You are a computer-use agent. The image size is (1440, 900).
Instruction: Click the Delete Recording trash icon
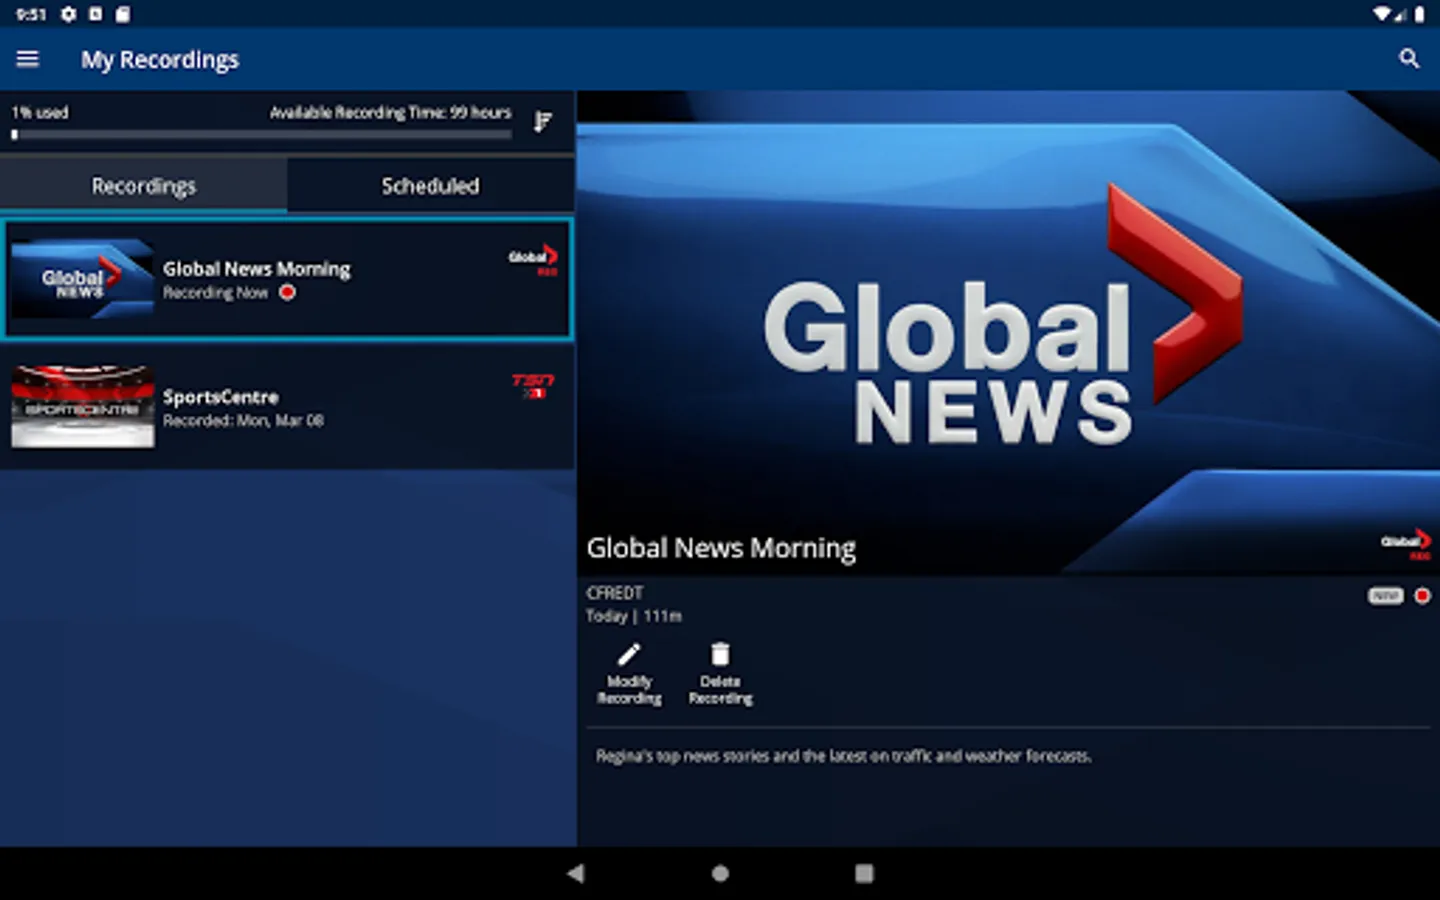coord(720,655)
